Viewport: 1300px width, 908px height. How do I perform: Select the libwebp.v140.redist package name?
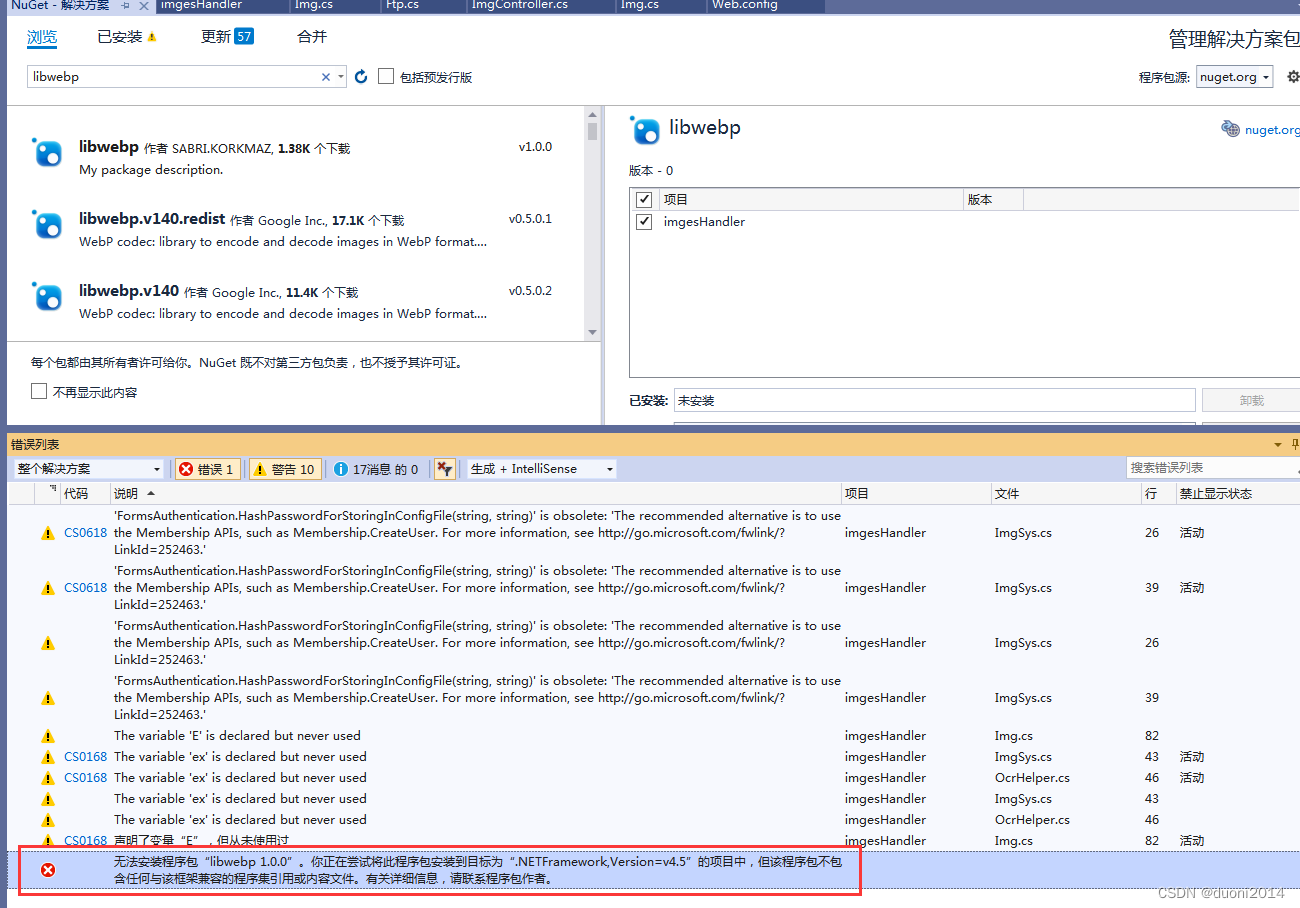(152, 219)
